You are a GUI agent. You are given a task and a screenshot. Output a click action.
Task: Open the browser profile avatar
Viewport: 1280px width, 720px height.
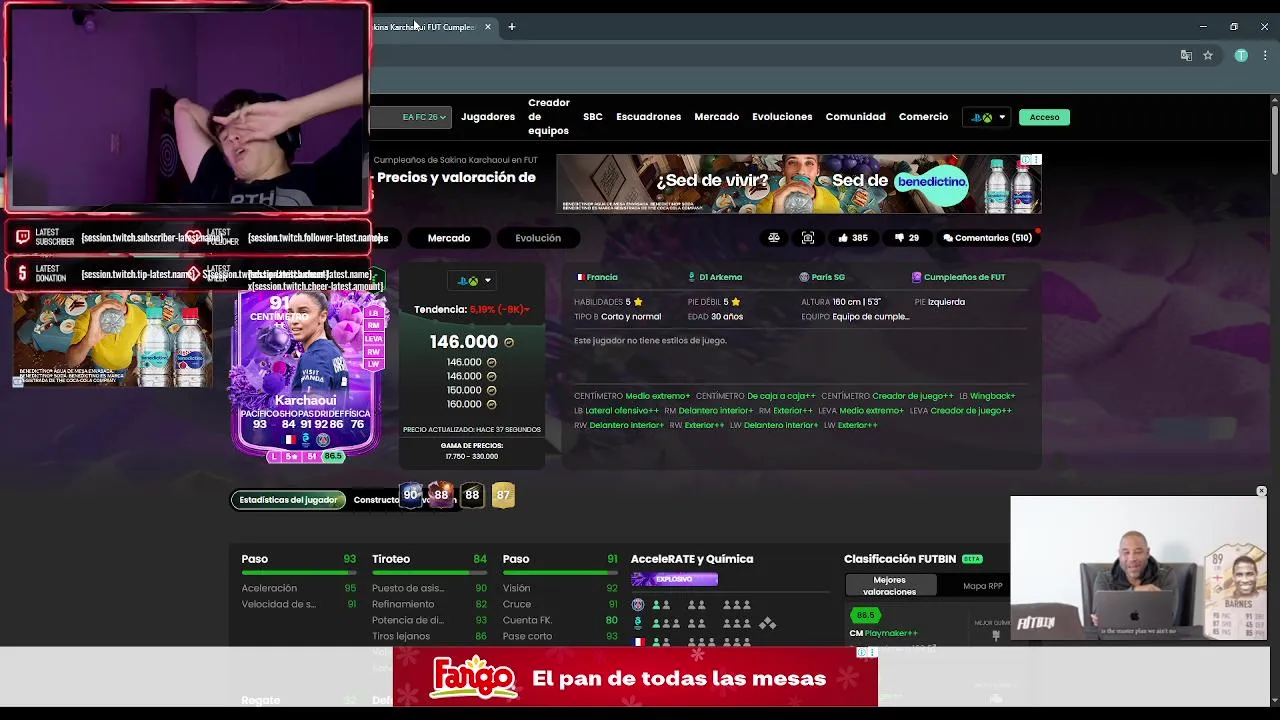[1241, 56]
